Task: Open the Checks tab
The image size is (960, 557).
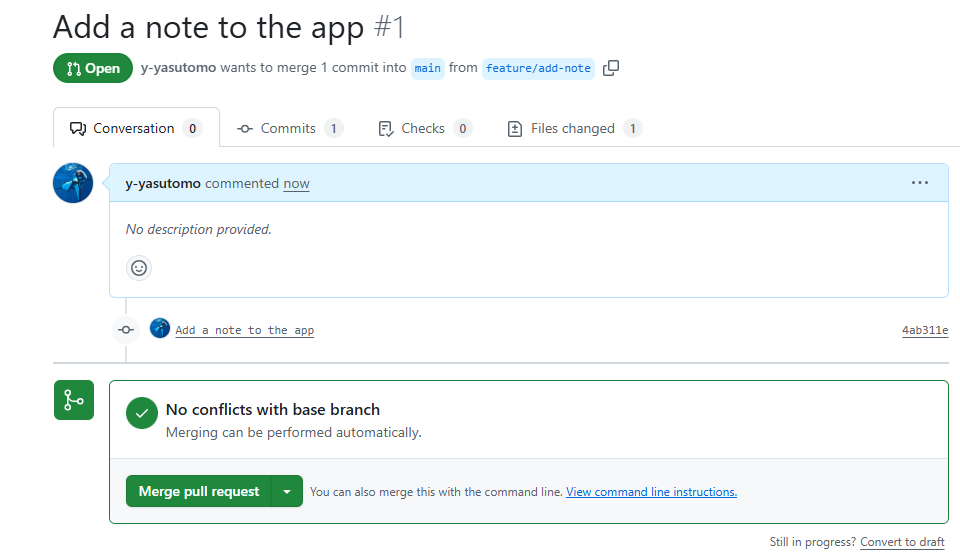Action: click(x=424, y=128)
